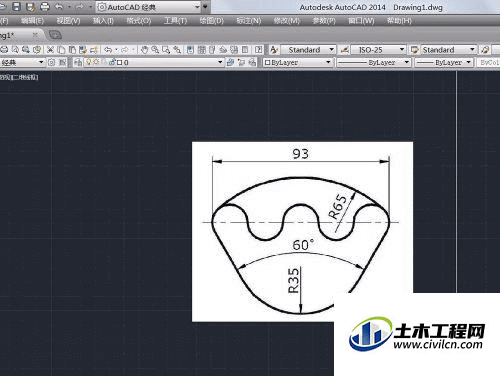This screenshot has width=500, height=376.
Task: Click the ByColor plot style field
Action: point(489,62)
